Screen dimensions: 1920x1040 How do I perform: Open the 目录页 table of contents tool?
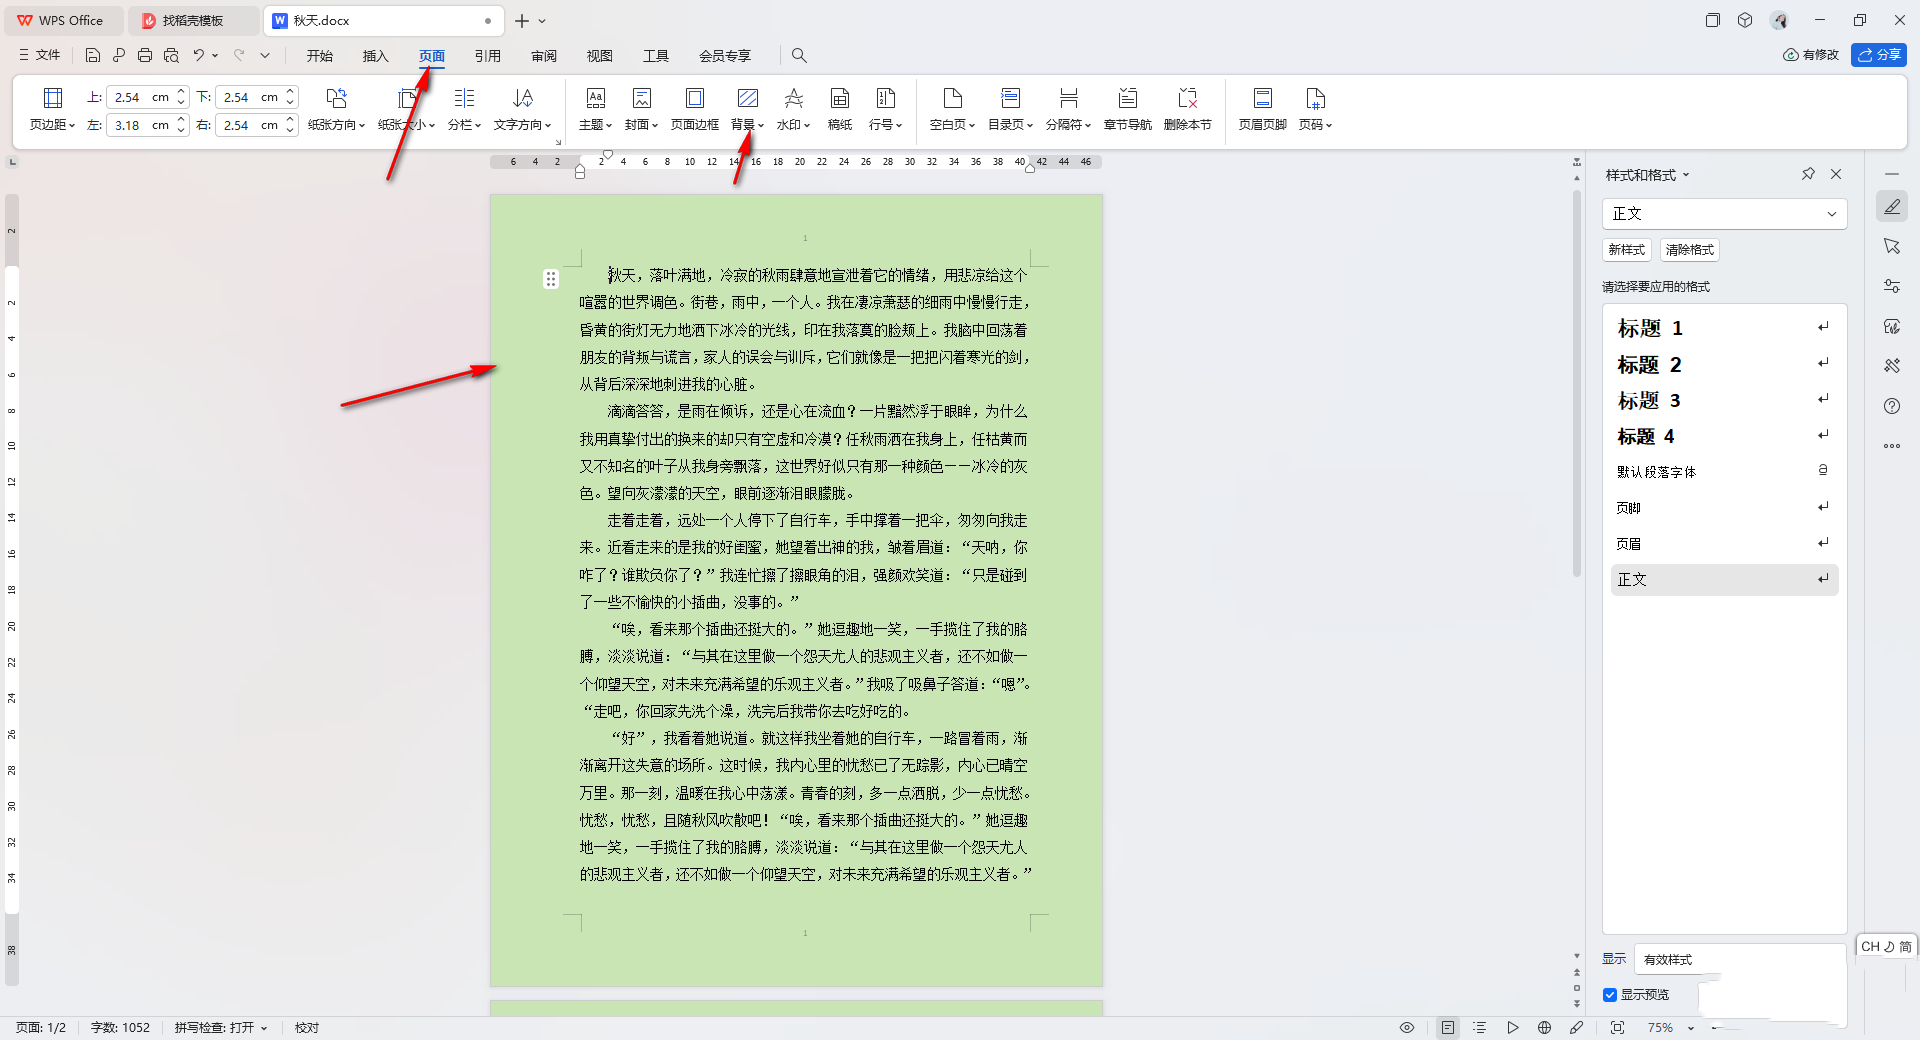tap(1010, 109)
